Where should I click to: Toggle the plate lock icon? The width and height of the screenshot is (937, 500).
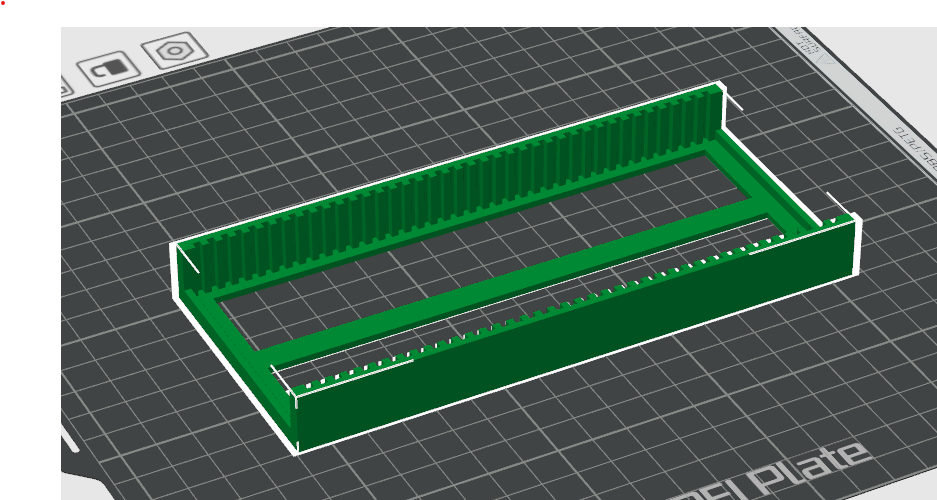[109, 70]
